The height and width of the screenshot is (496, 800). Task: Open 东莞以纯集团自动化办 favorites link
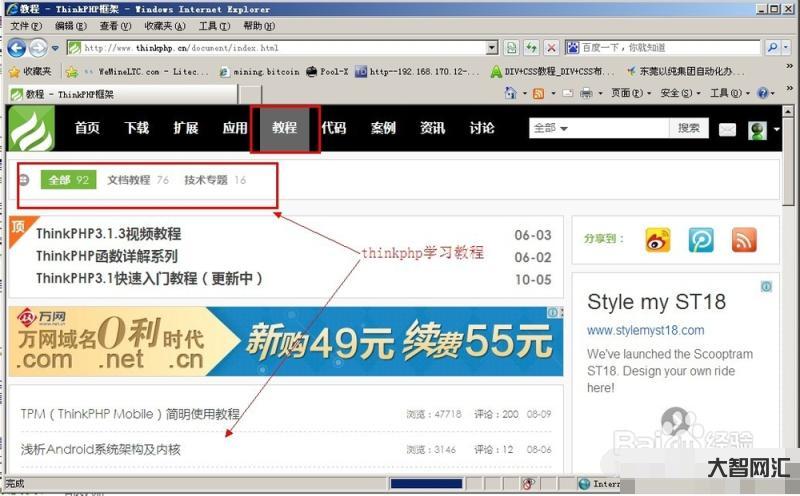click(685, 72)
